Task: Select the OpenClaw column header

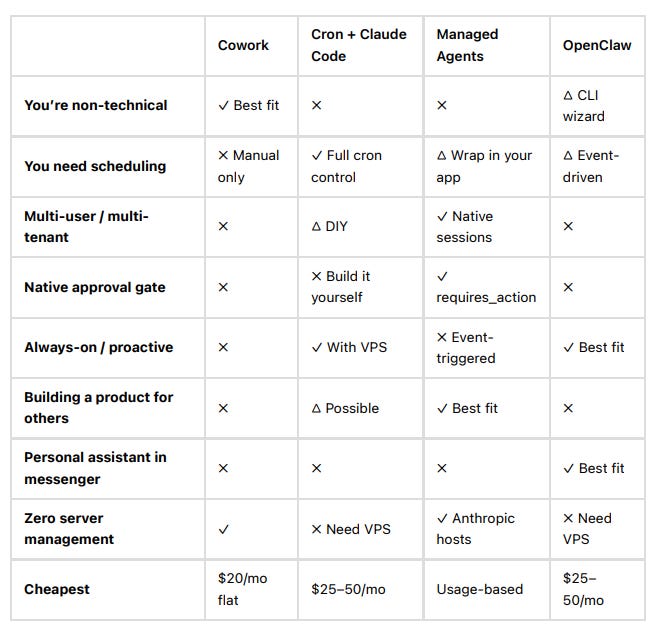Action: click(597, 45)
